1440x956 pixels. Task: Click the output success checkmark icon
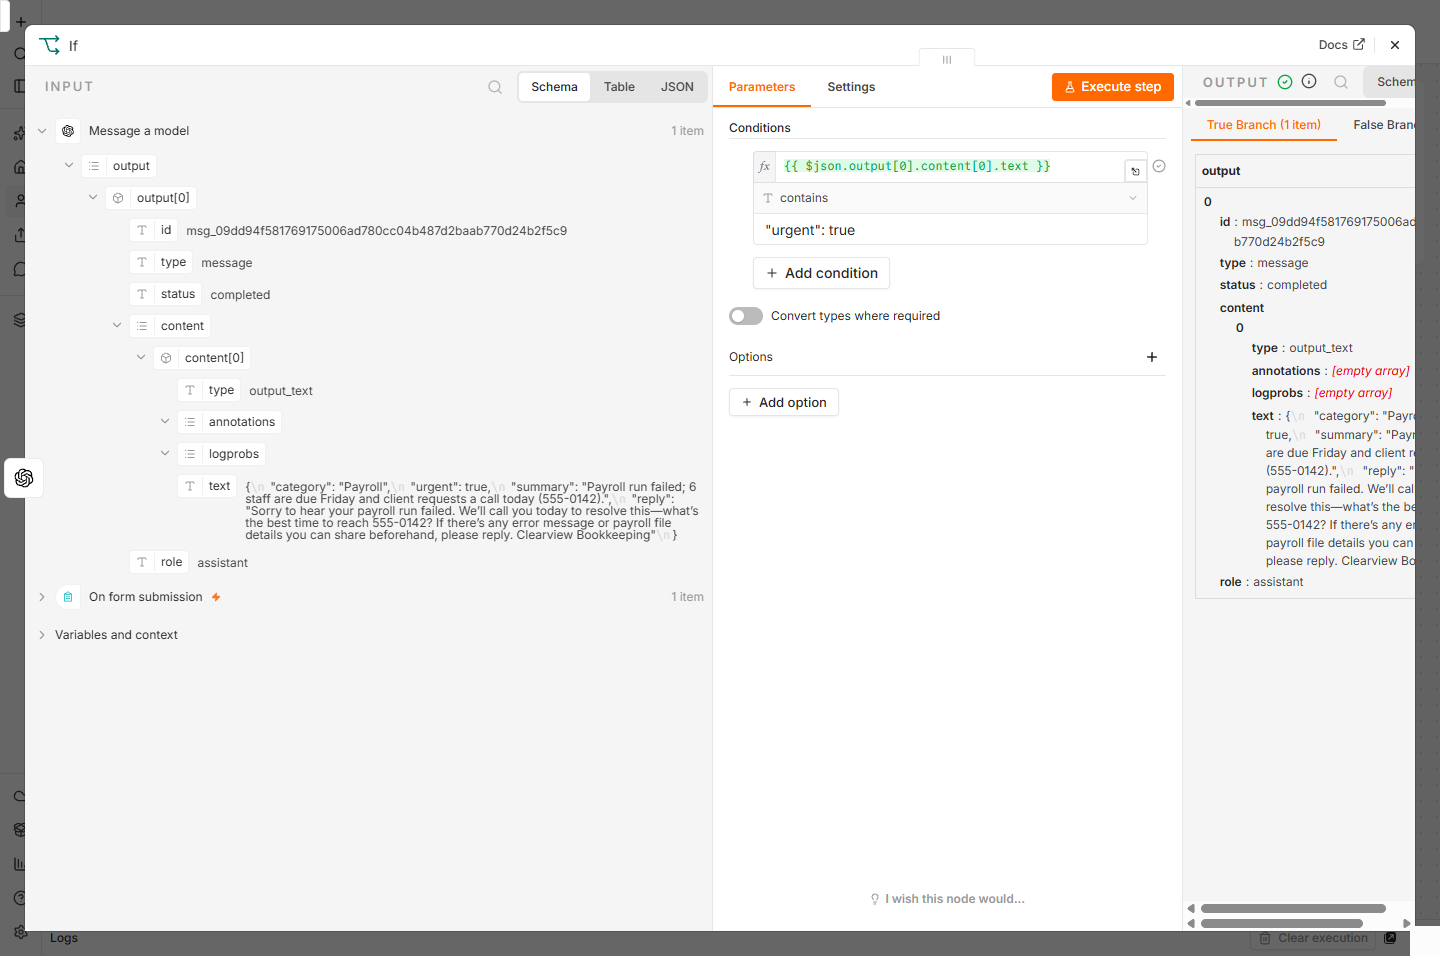1285,82
